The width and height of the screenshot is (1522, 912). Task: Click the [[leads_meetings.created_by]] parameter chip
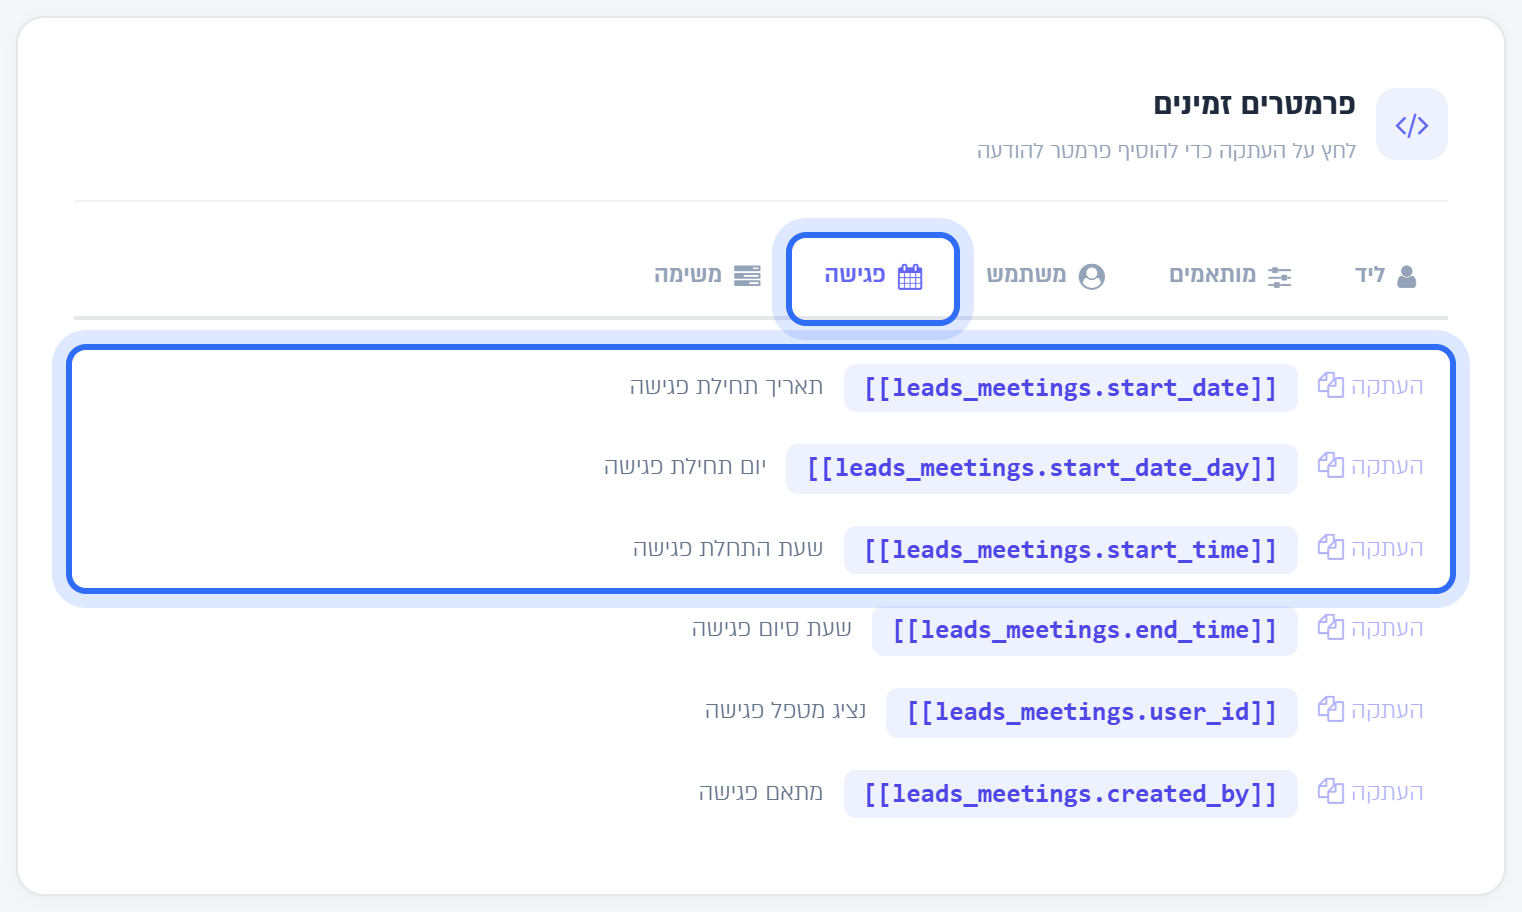coord(1070,794)
